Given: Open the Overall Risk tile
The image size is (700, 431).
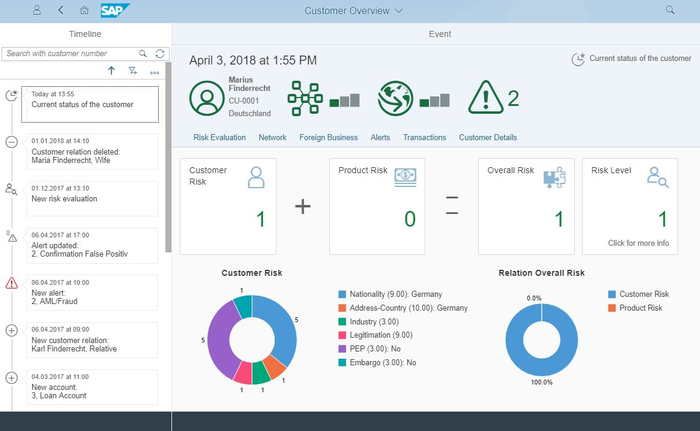Looking at the screenshot, I should [x=526, y=206].
